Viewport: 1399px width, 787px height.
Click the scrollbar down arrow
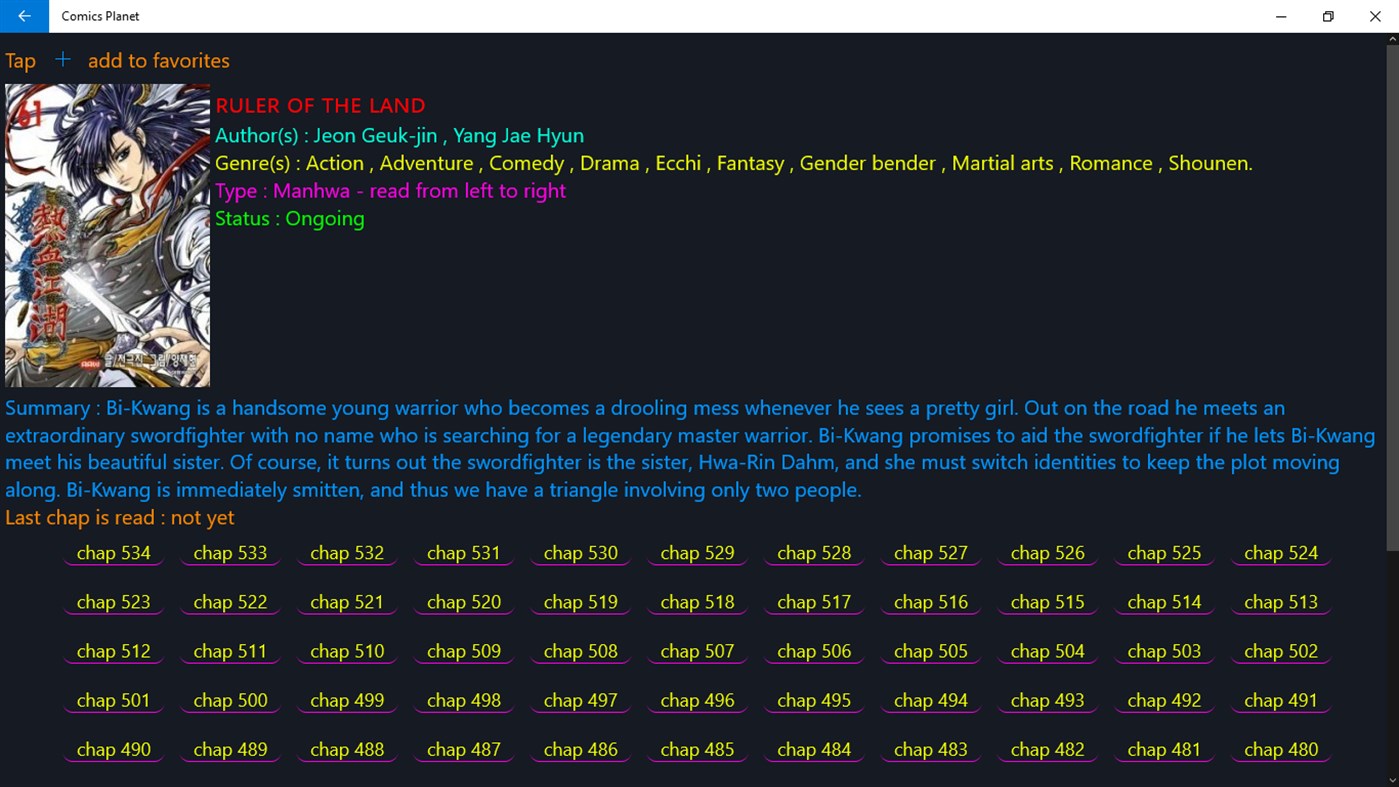click(1392, 780)
